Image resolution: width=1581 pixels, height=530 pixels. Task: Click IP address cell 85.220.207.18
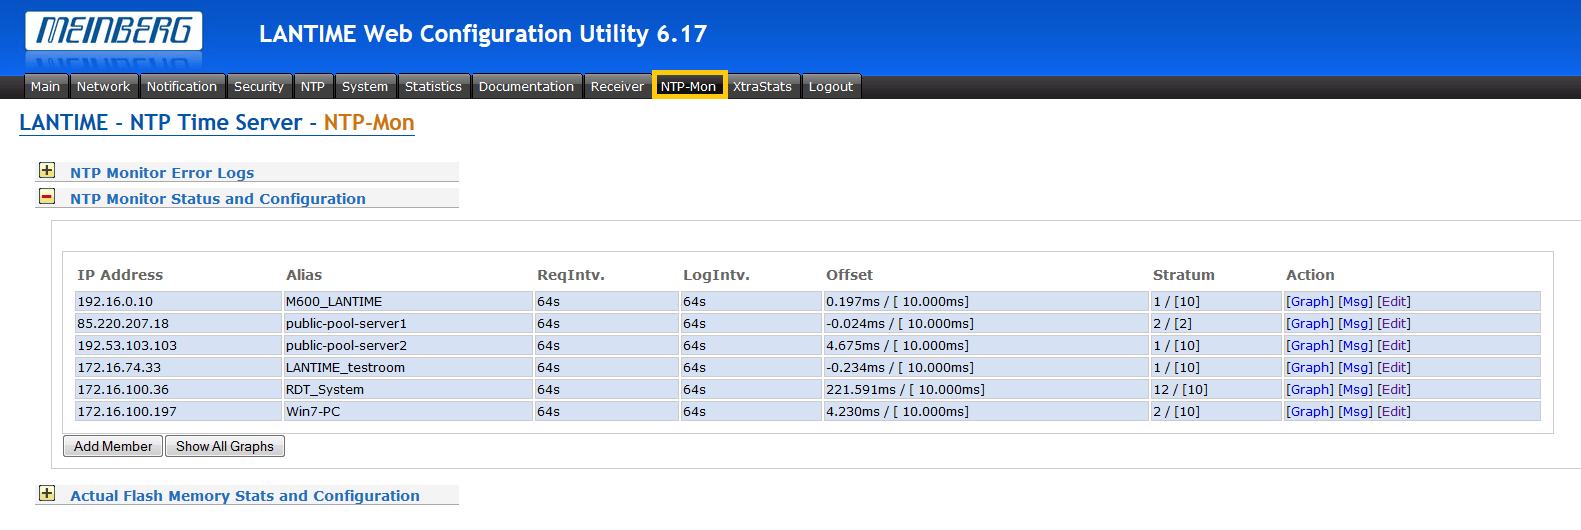click(x=178, y=323)
